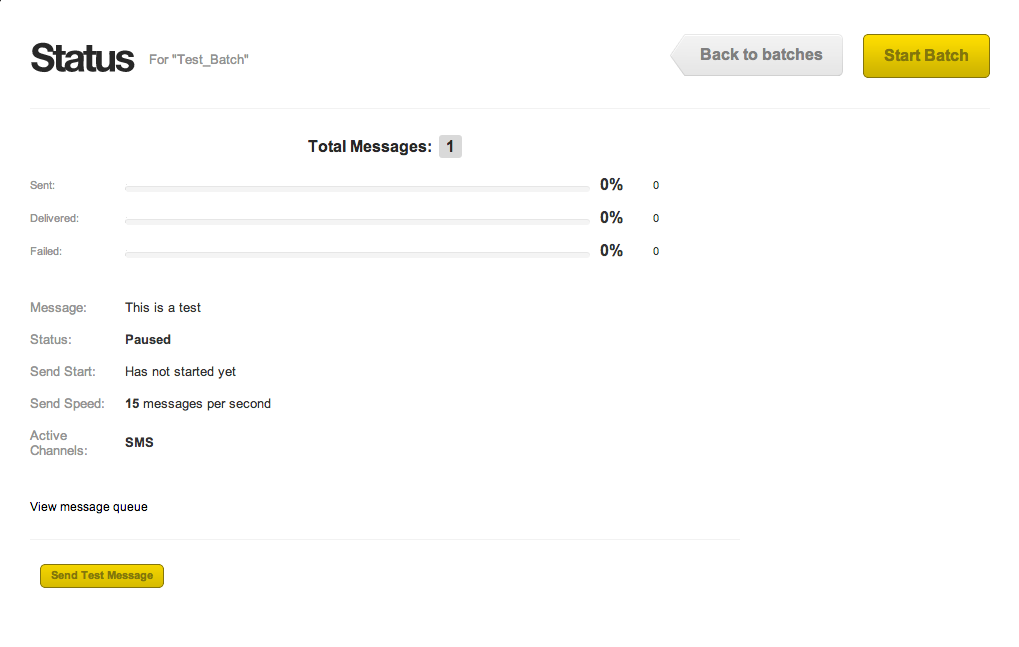The height and width of the screenshot is (647, 1019).
Task: Click the Sent 0% percentage
Action: click(x=611, y=185)
